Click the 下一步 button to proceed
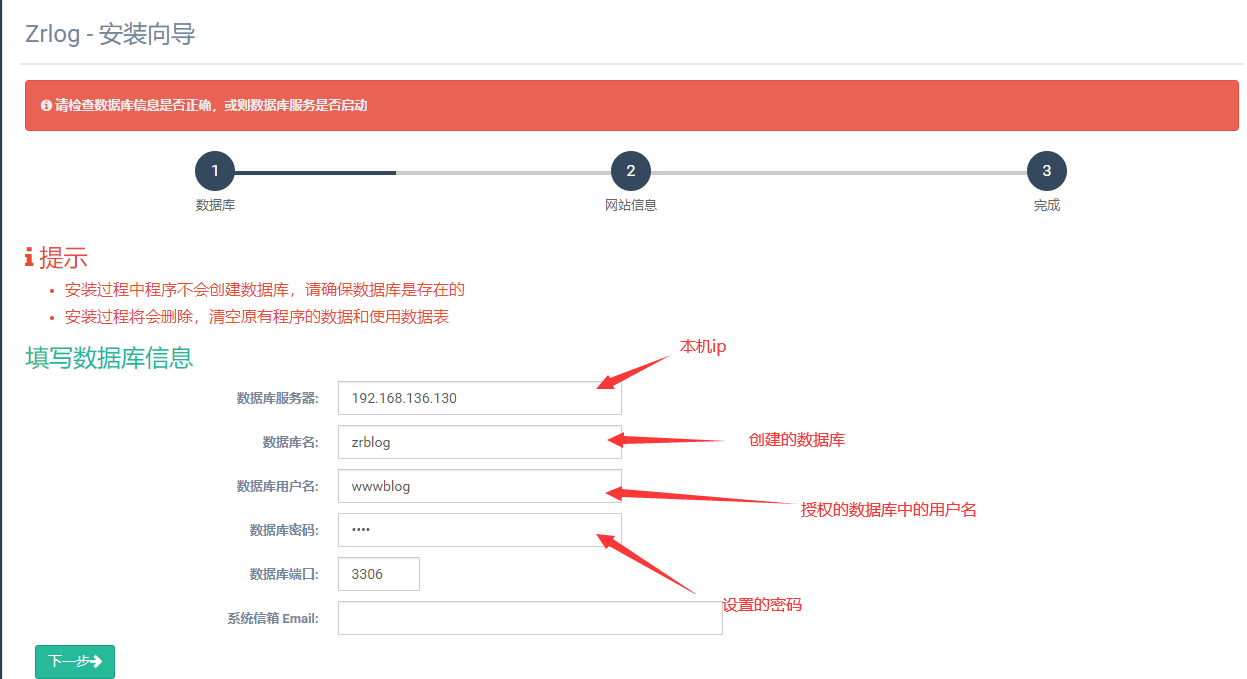 (x=74, y=661)
